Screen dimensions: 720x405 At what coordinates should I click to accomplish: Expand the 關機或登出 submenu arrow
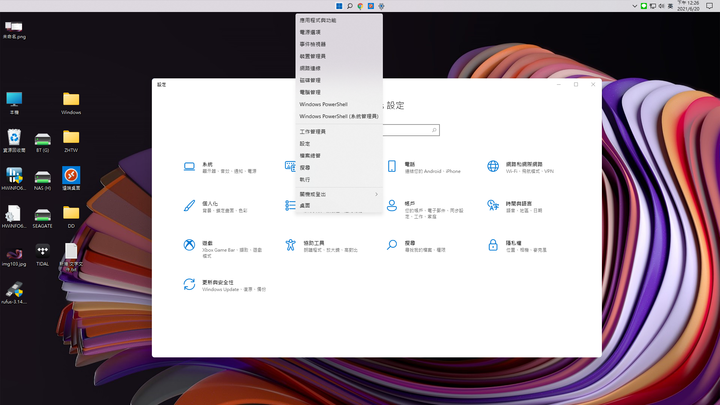click(376, 194)
